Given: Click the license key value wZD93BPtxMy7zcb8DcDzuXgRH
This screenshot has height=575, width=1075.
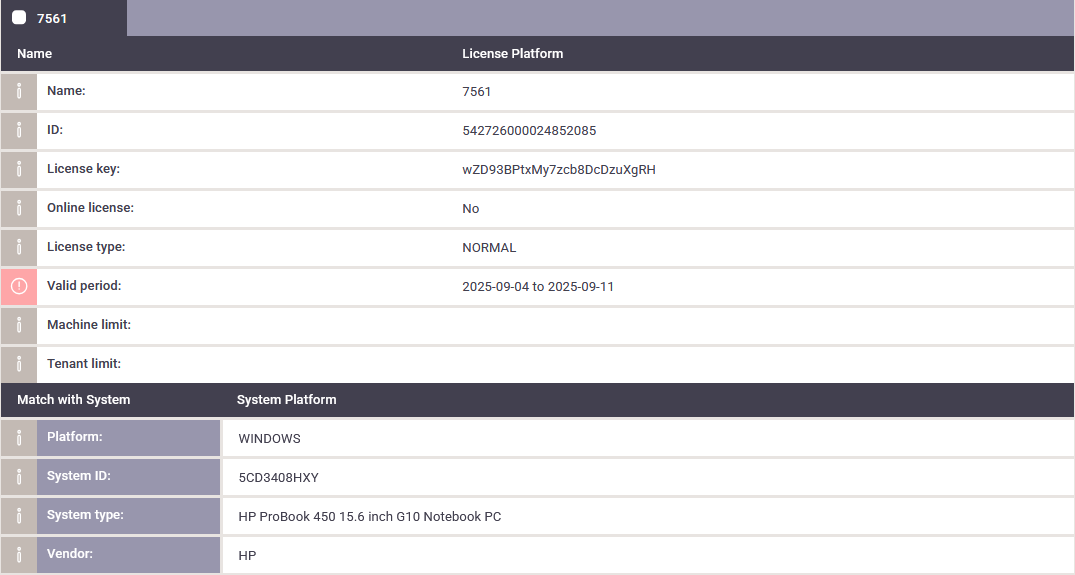Looking at the screenshot, I should point(559,169).
